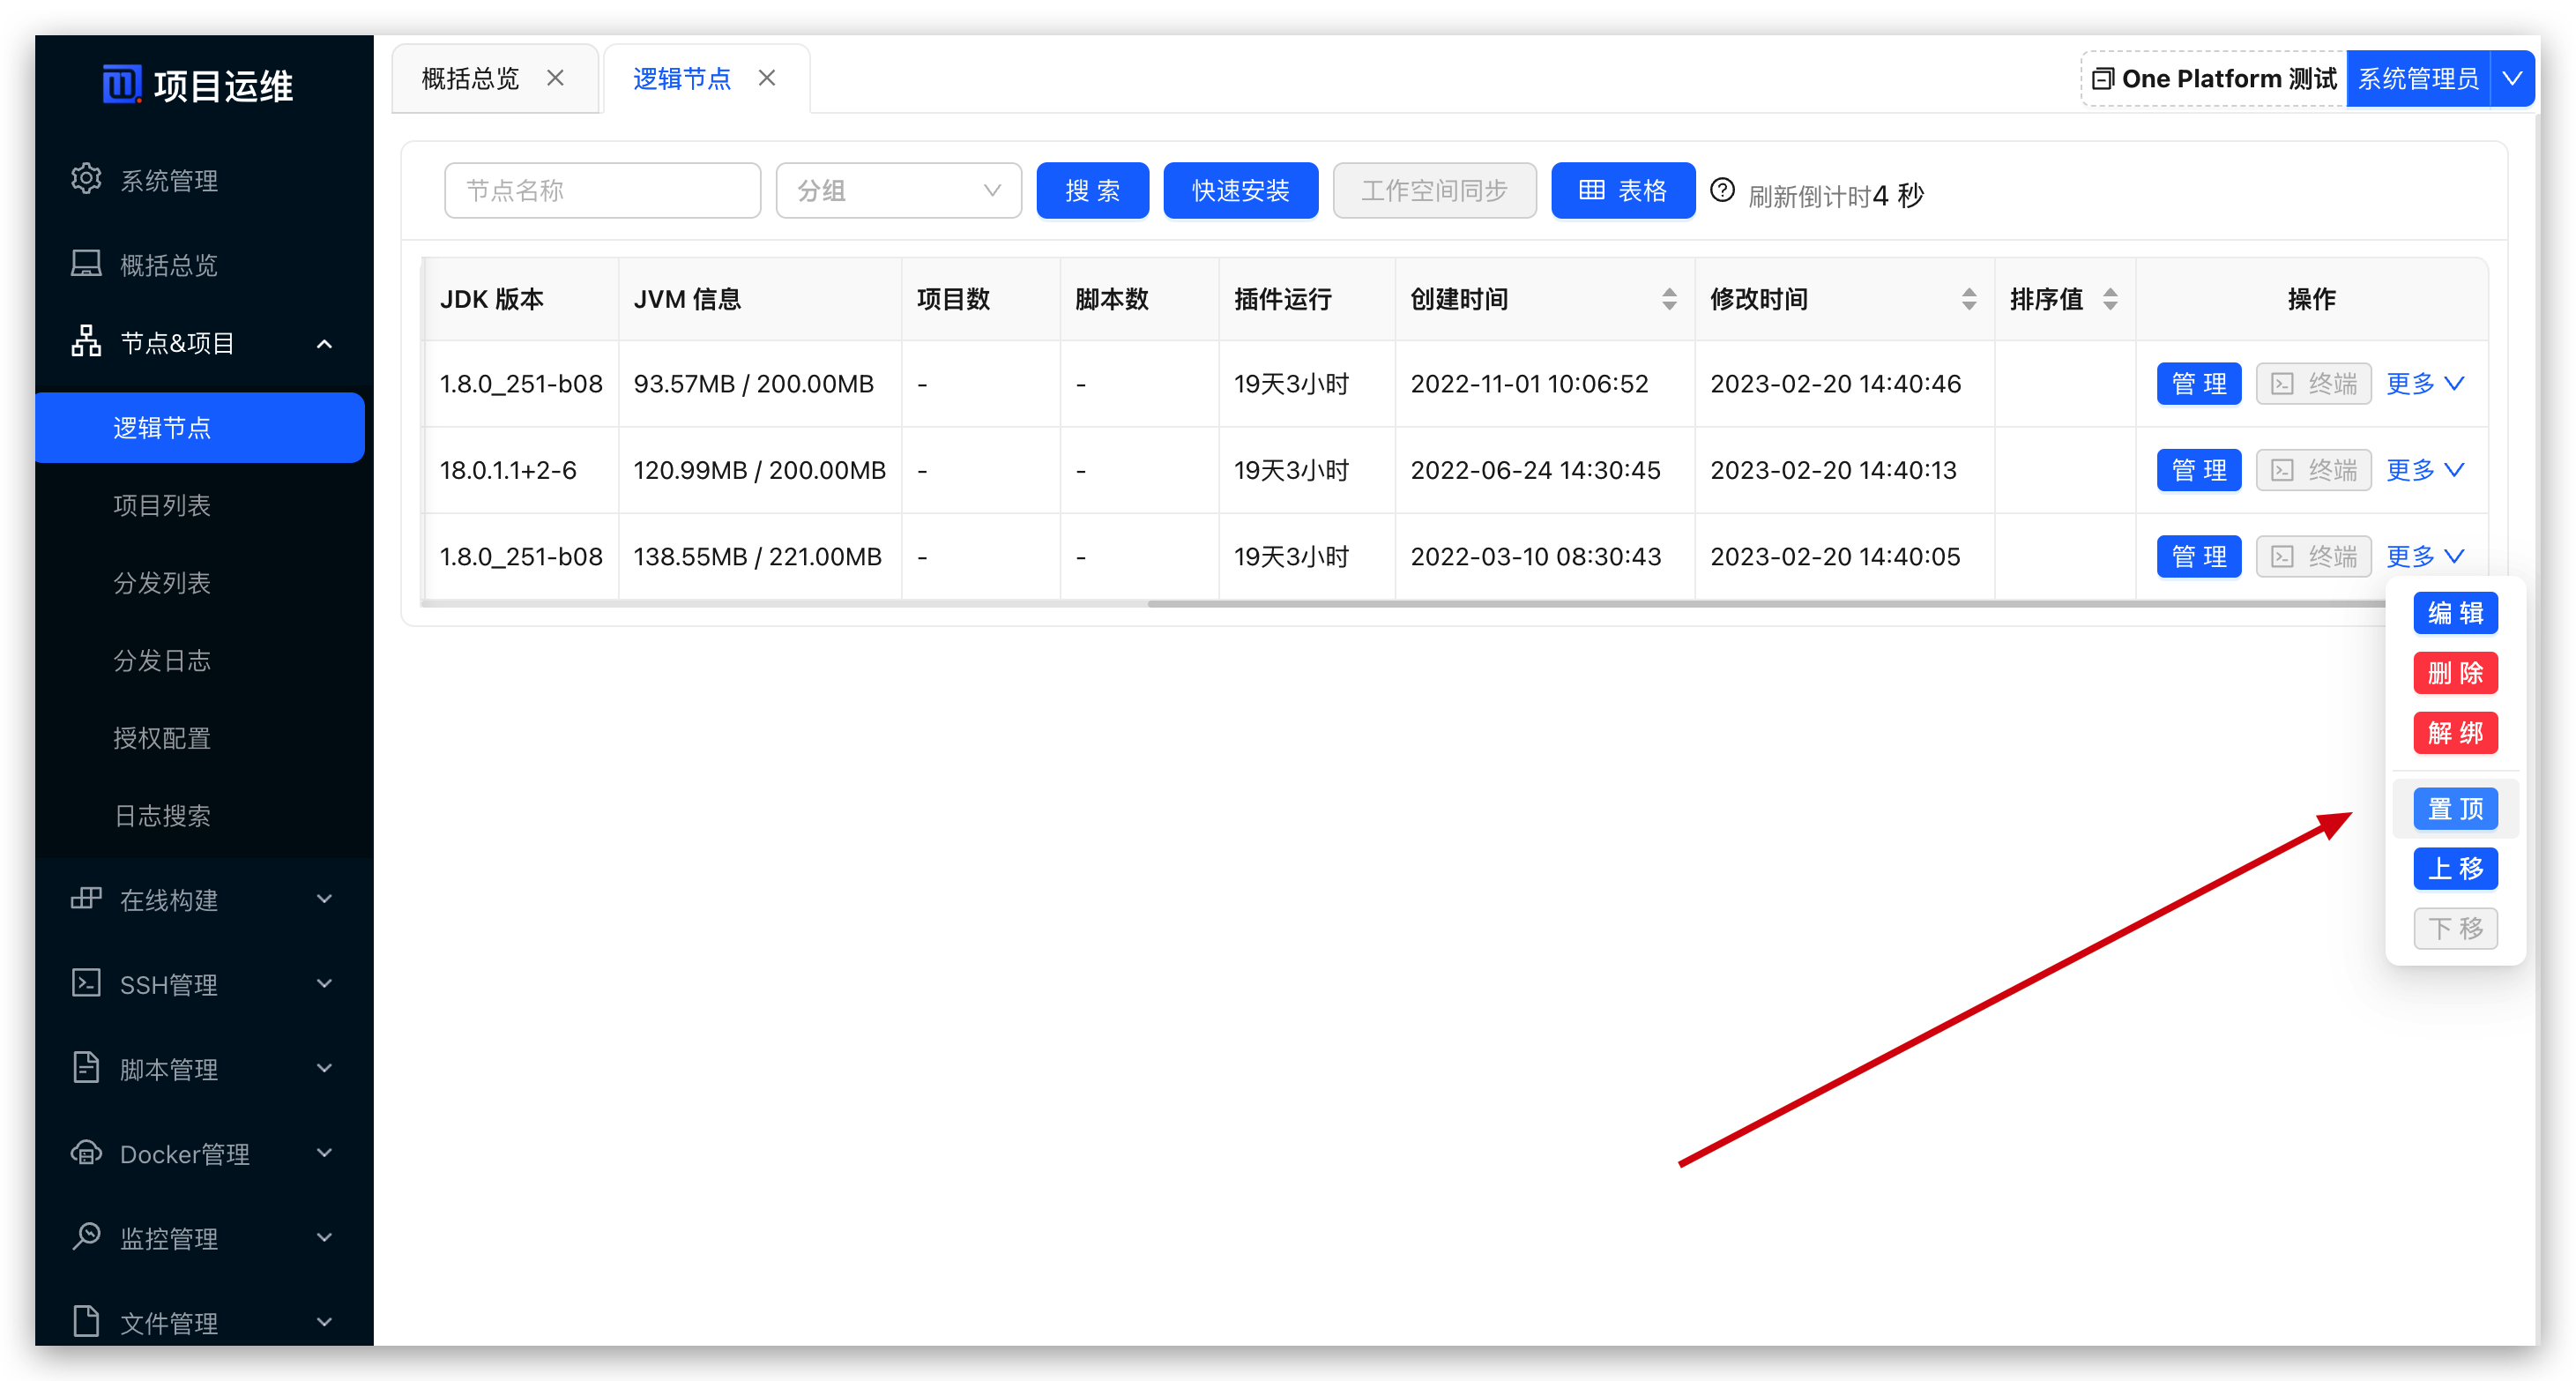Select 置顶 in the more dropdown menu

click(x=2455, y=809)
